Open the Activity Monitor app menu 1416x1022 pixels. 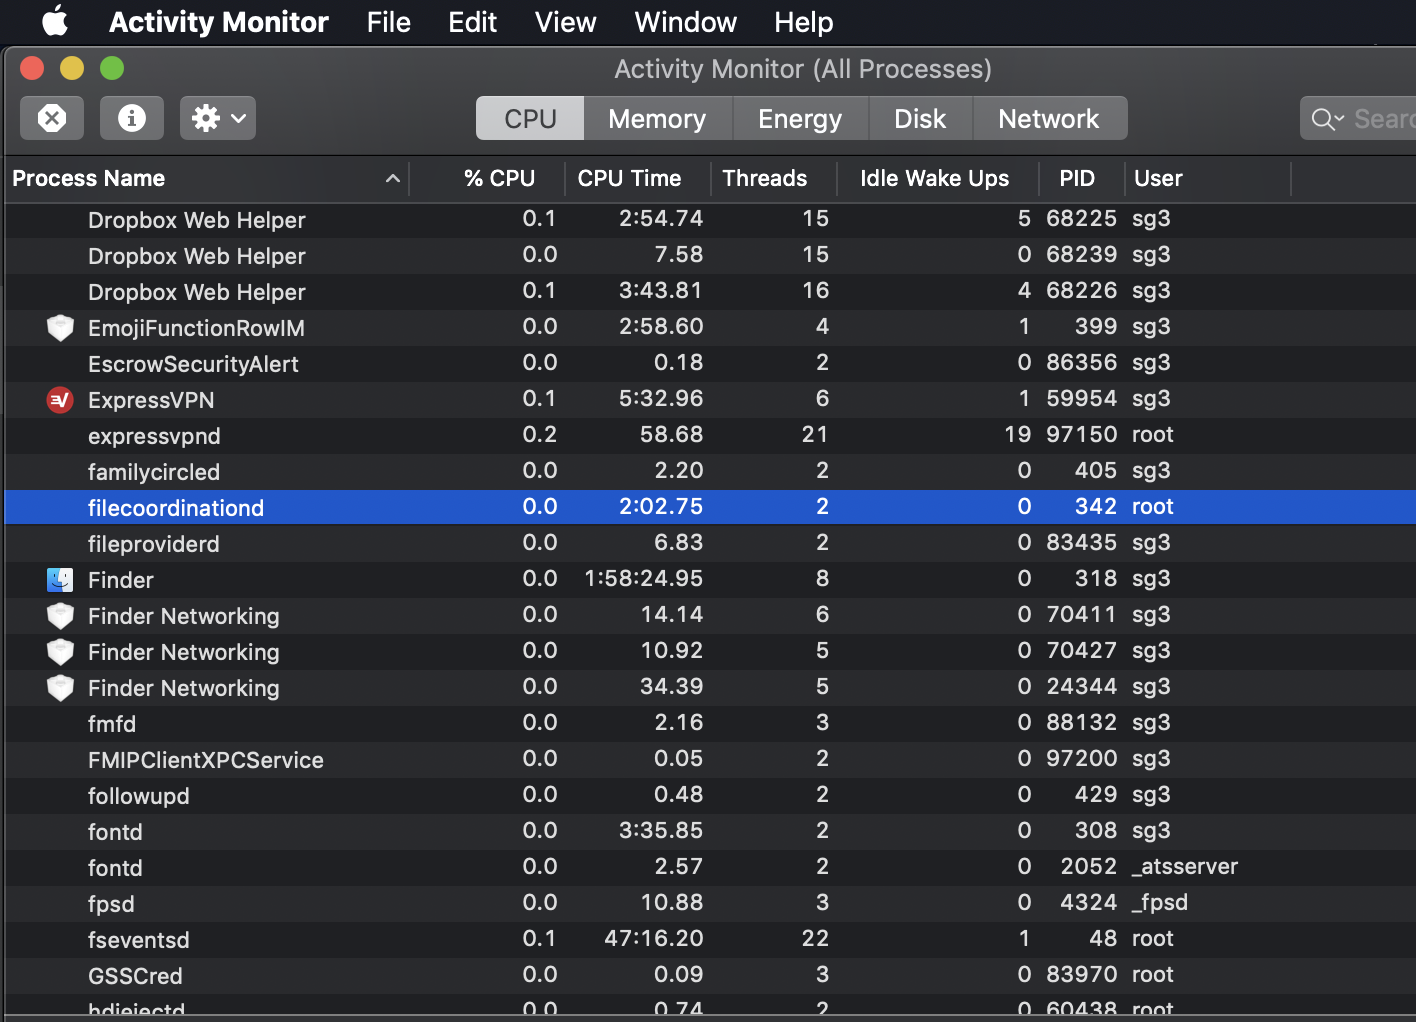click(218, 22)
